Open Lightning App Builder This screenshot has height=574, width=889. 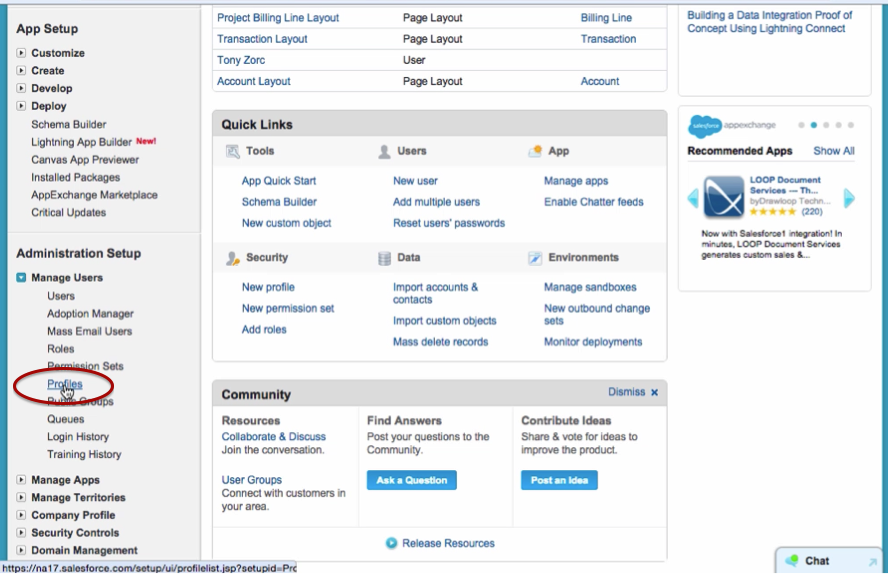coord(81,142)
